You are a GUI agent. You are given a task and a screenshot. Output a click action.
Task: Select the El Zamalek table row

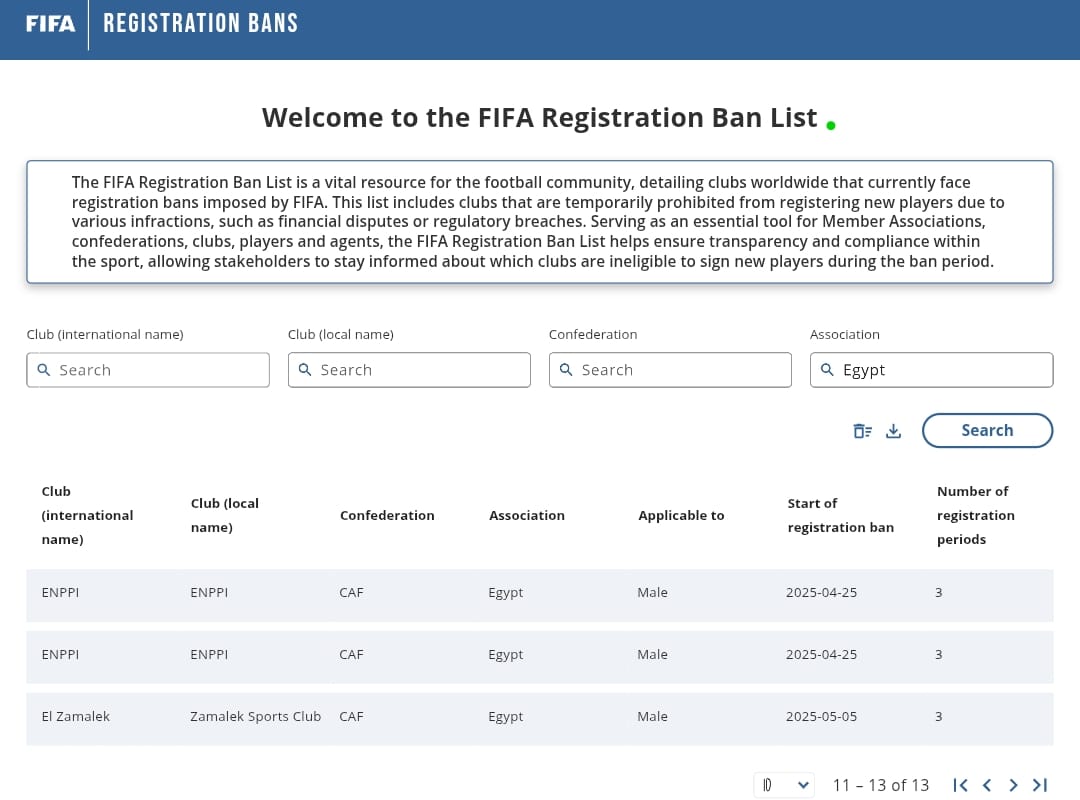pos(540,717)
